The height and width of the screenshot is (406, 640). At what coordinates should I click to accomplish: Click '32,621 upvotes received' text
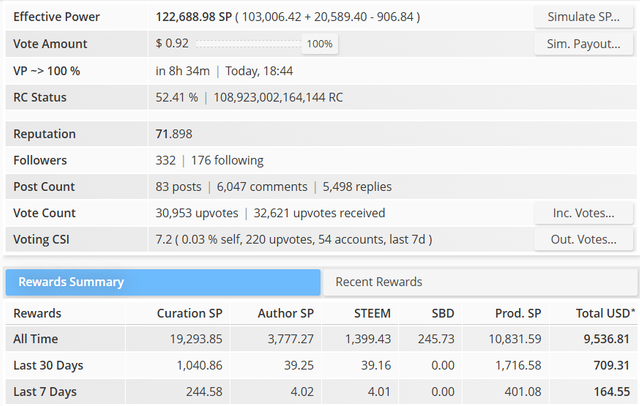tap(319, 213)
